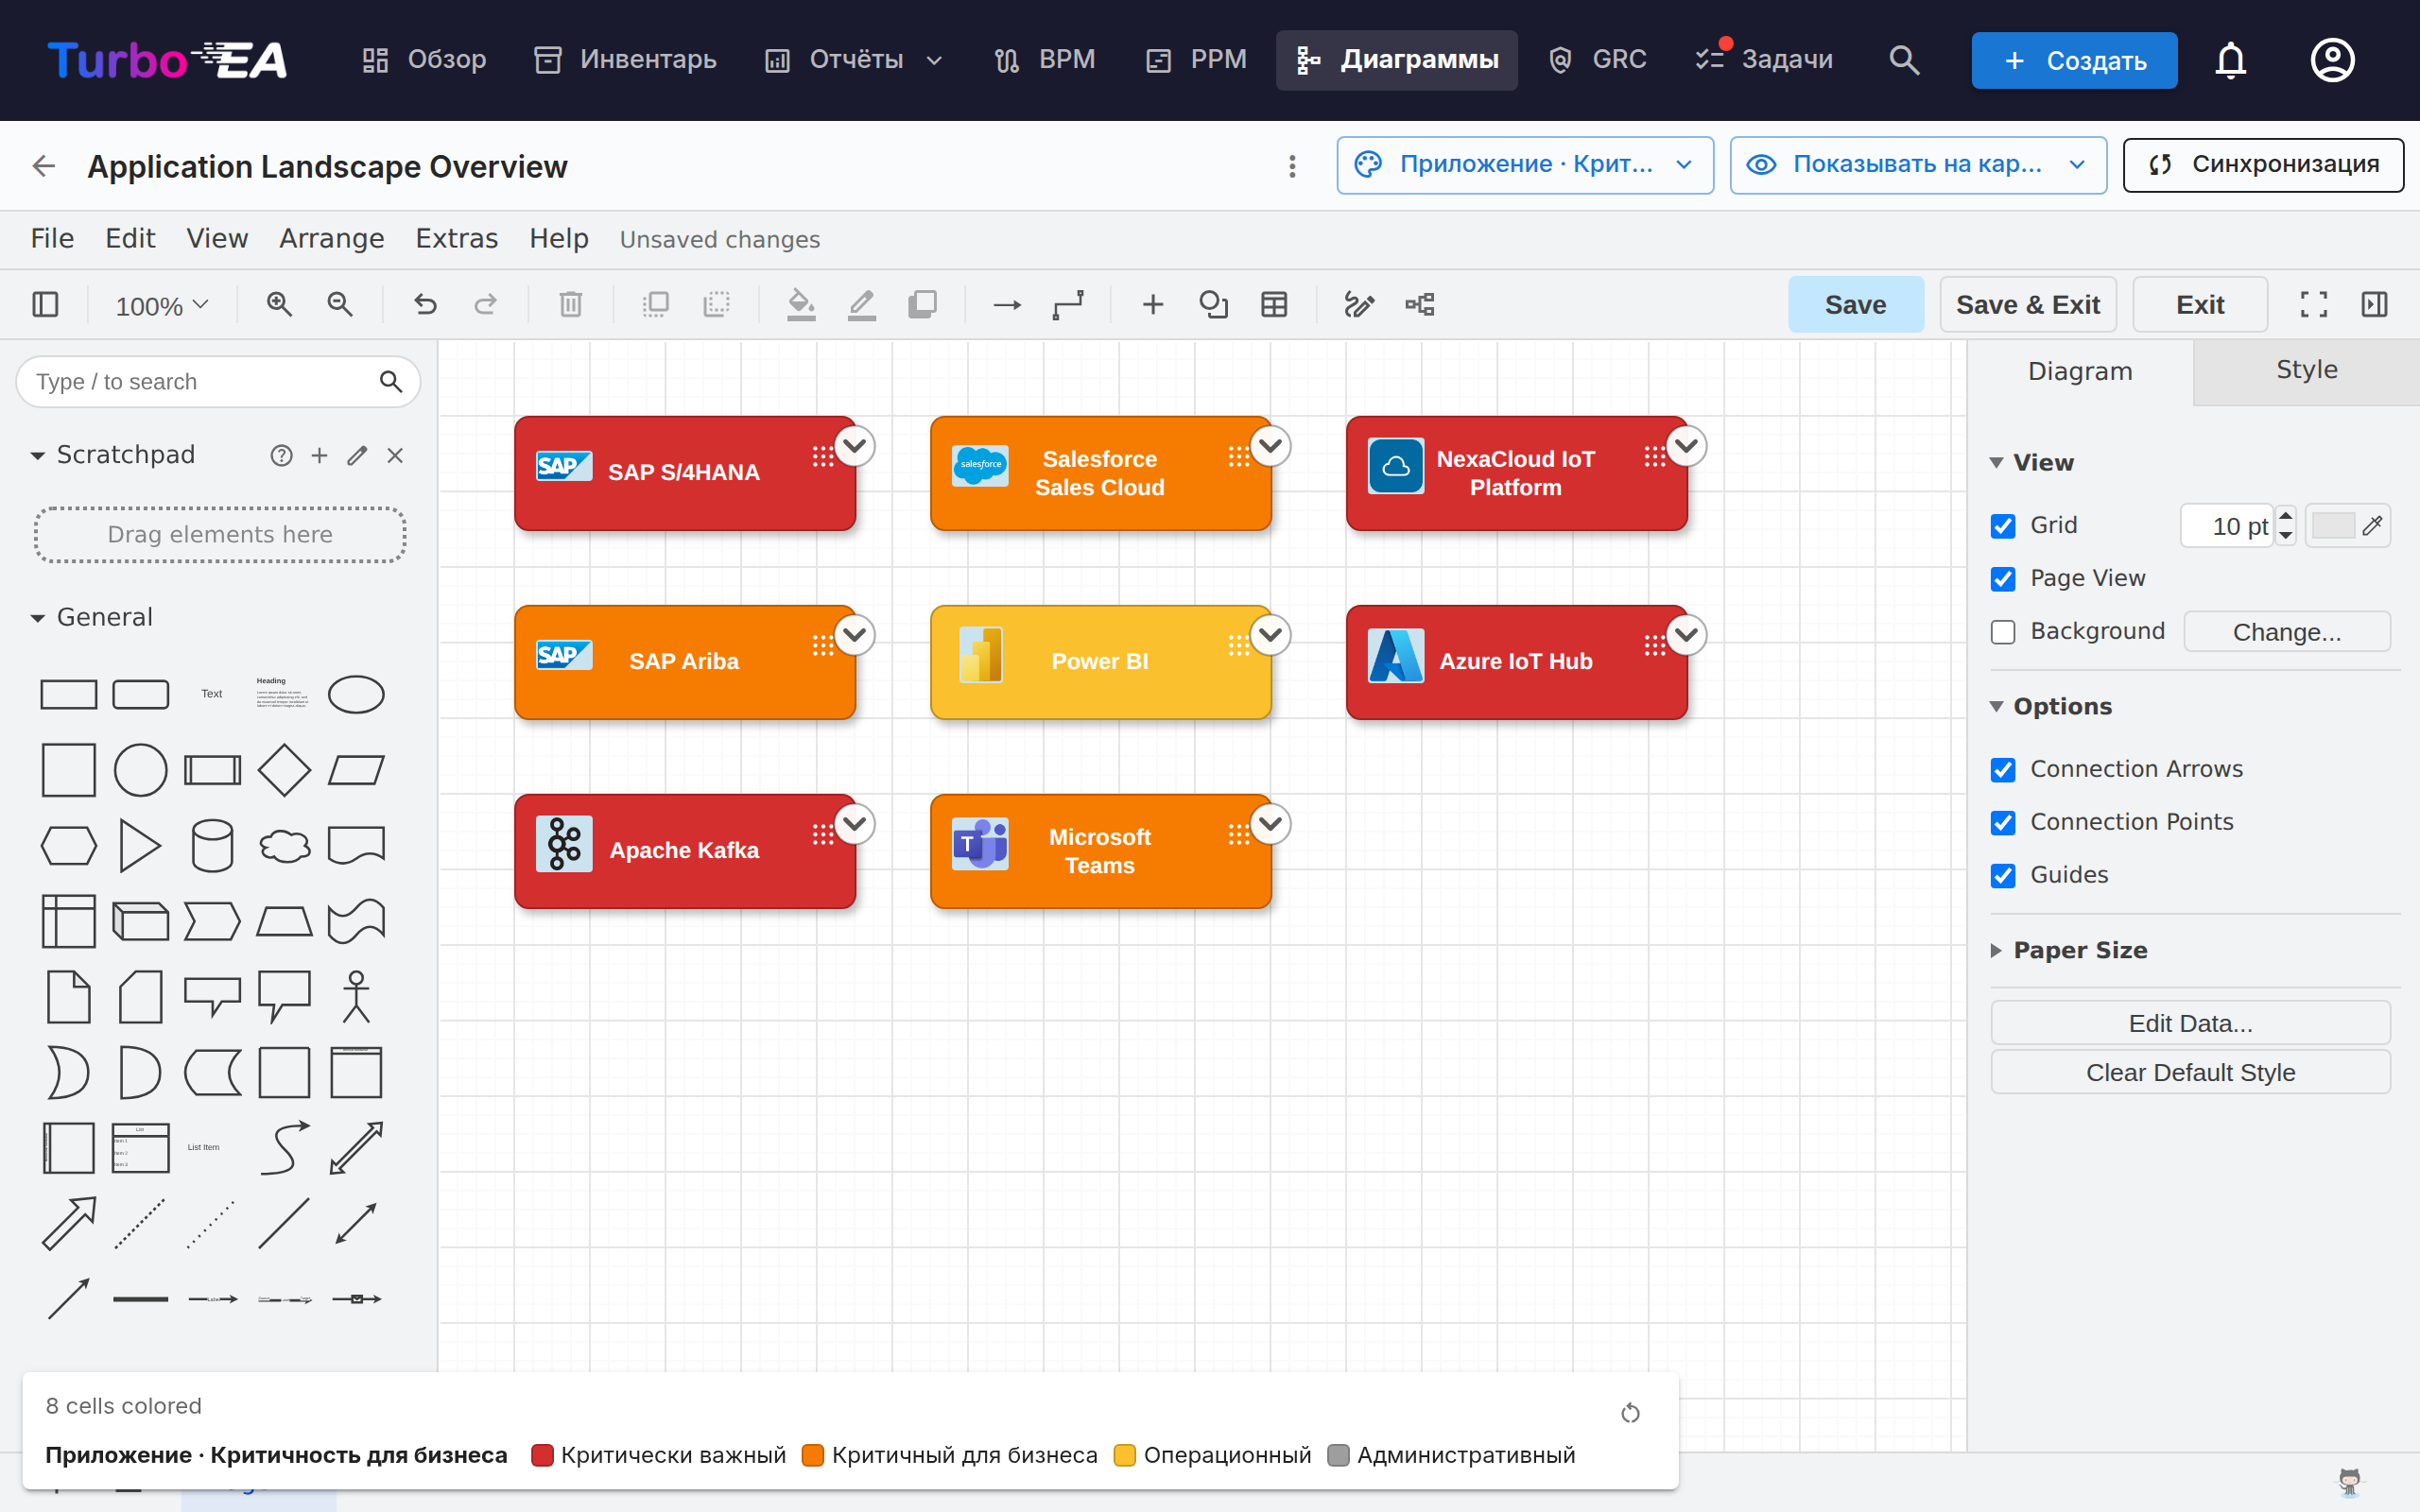Click the Edit Data... button
Image resolution: width=2420 pixels, height=1512 pixels.
click(x=2190, y=1023)
